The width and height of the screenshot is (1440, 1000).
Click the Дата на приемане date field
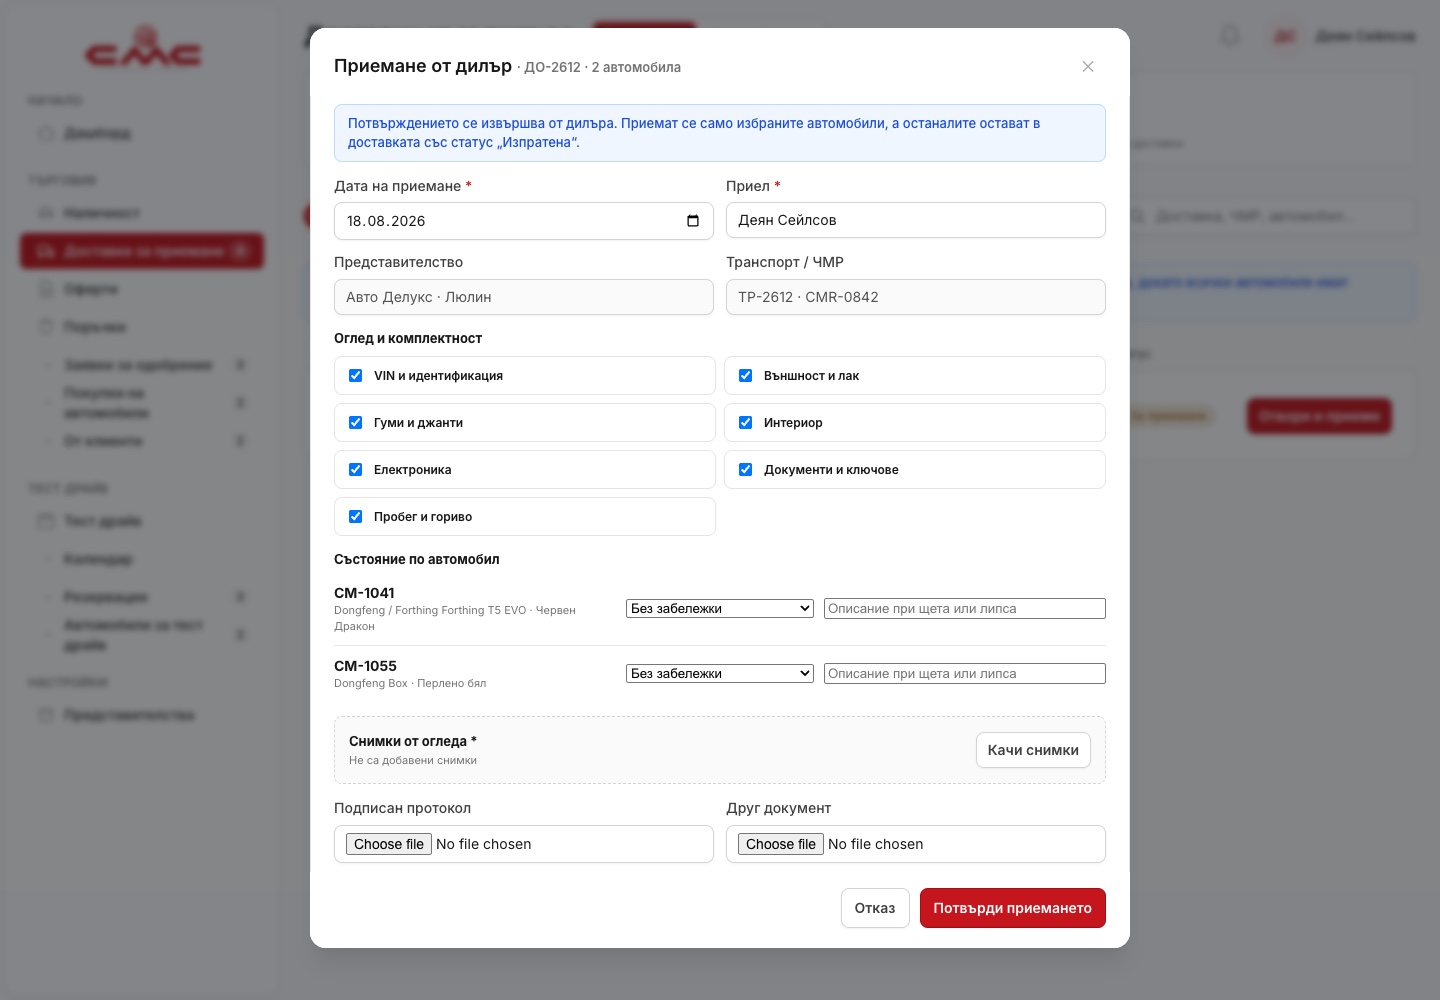tap(524, 221)
